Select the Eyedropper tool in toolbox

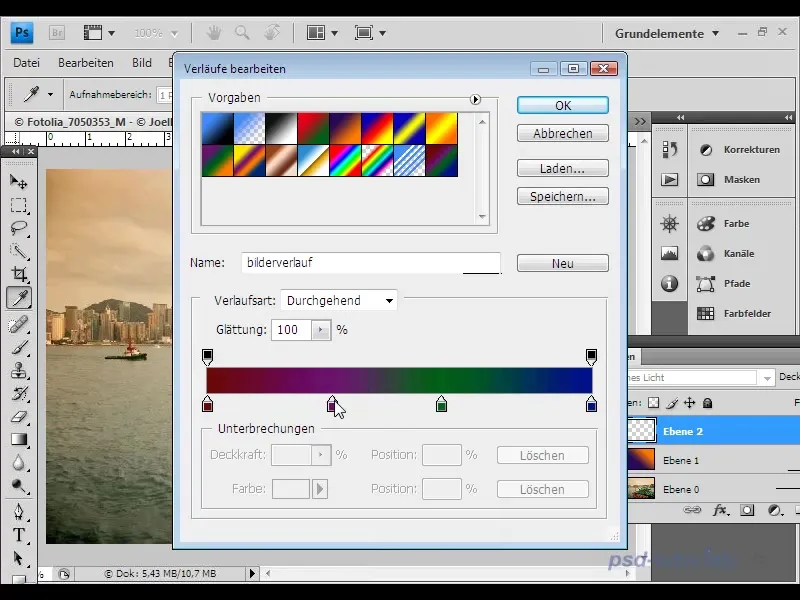19,297
